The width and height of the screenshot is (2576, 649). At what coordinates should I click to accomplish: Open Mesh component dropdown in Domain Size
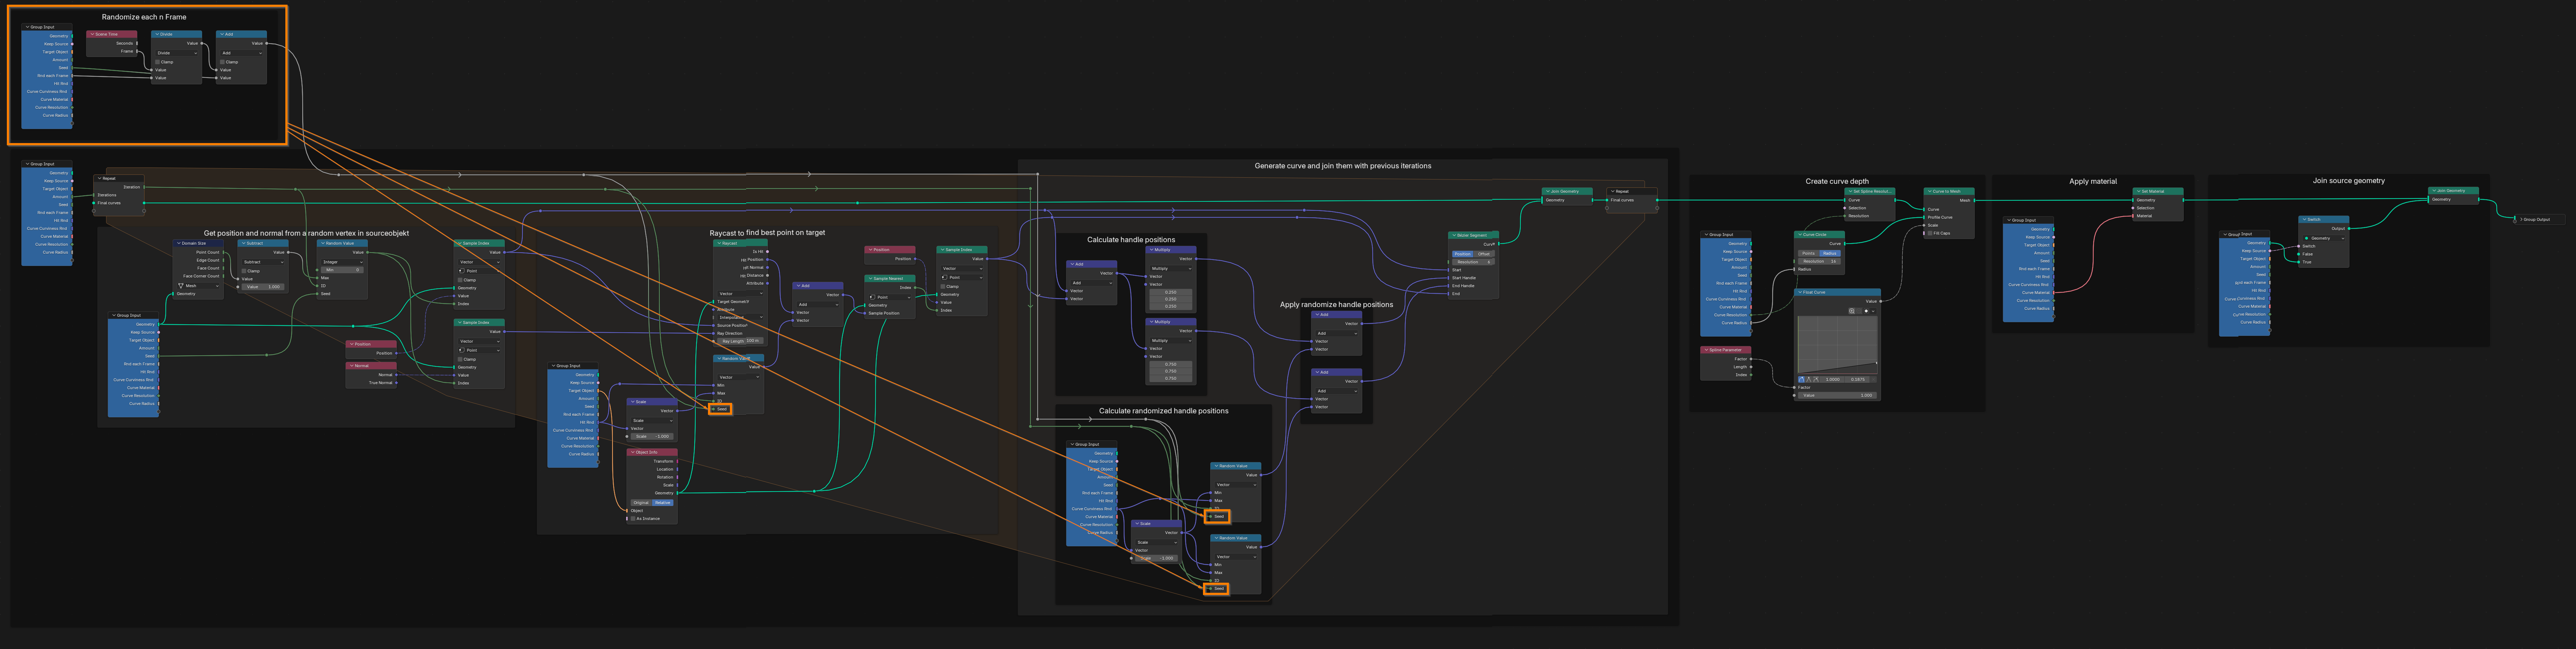coord(198,286)
